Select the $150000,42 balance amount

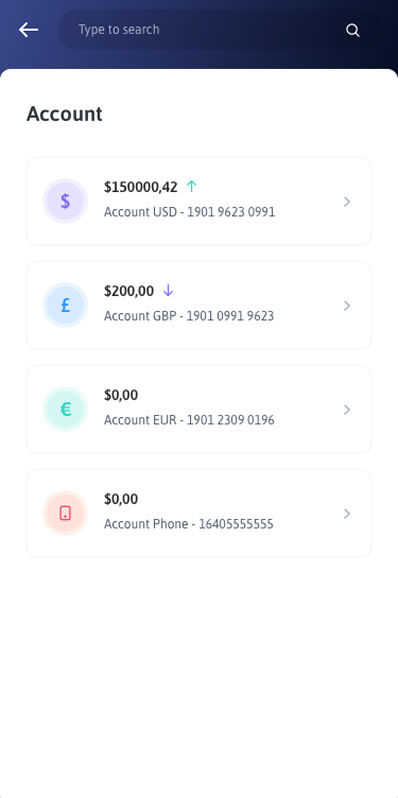point(141,187)
